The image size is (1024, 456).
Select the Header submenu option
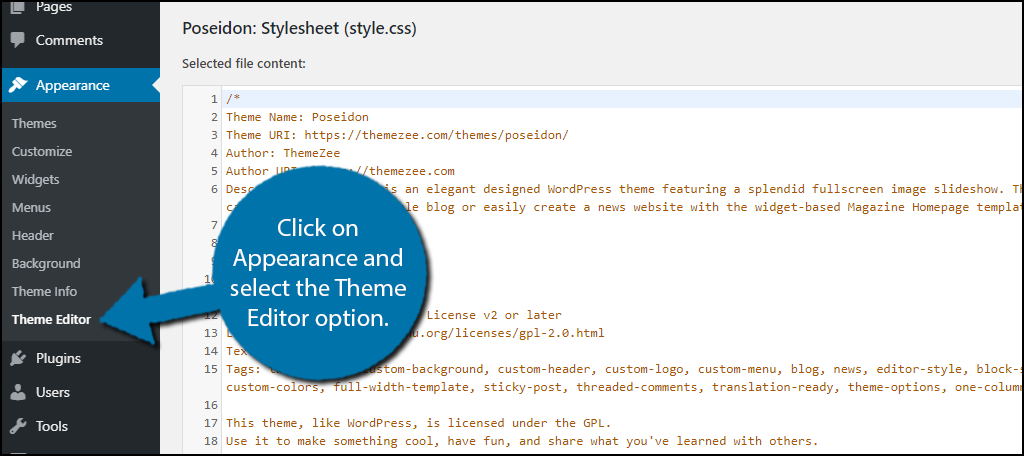pyautogui.click(x=33, y=236)
